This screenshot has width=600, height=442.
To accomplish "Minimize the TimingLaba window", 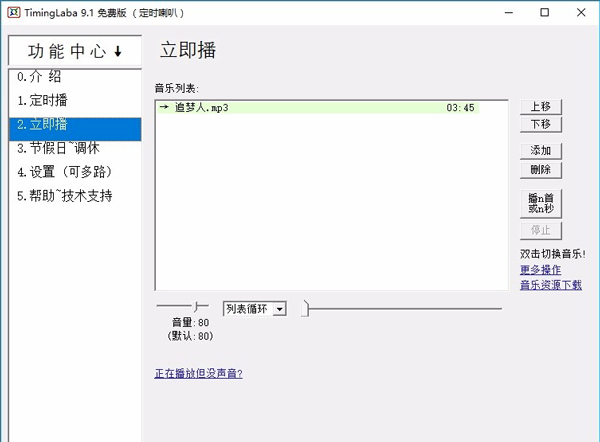I will pyautogui.click(x=509, y=13).
